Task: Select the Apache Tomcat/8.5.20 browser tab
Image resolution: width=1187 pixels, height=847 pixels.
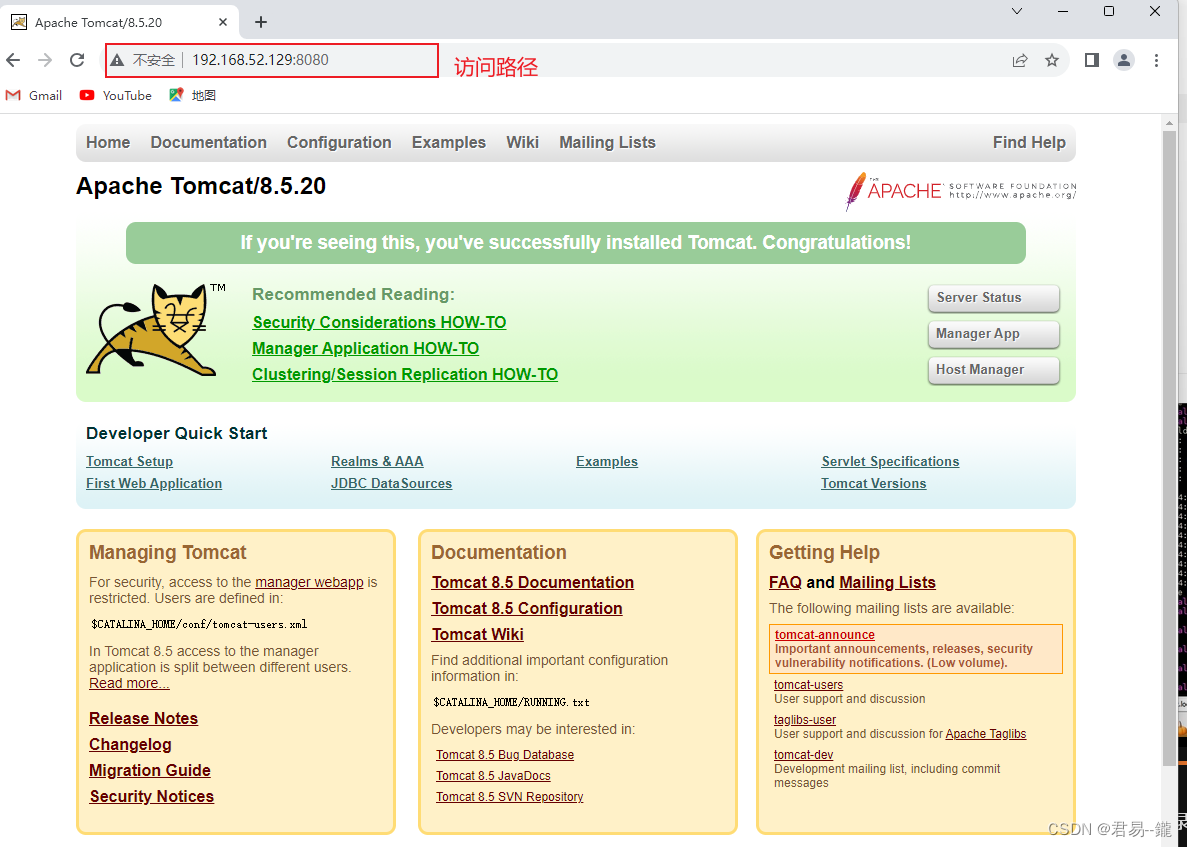Action: point(120,22)
